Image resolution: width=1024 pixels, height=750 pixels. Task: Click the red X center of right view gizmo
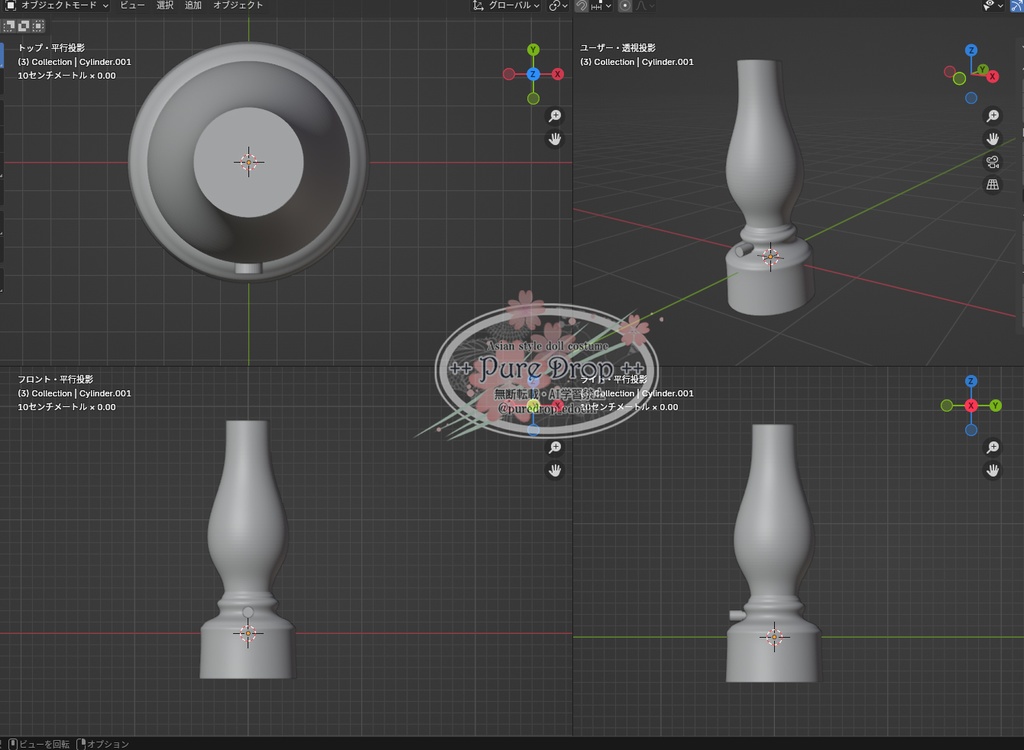(971, 406)
